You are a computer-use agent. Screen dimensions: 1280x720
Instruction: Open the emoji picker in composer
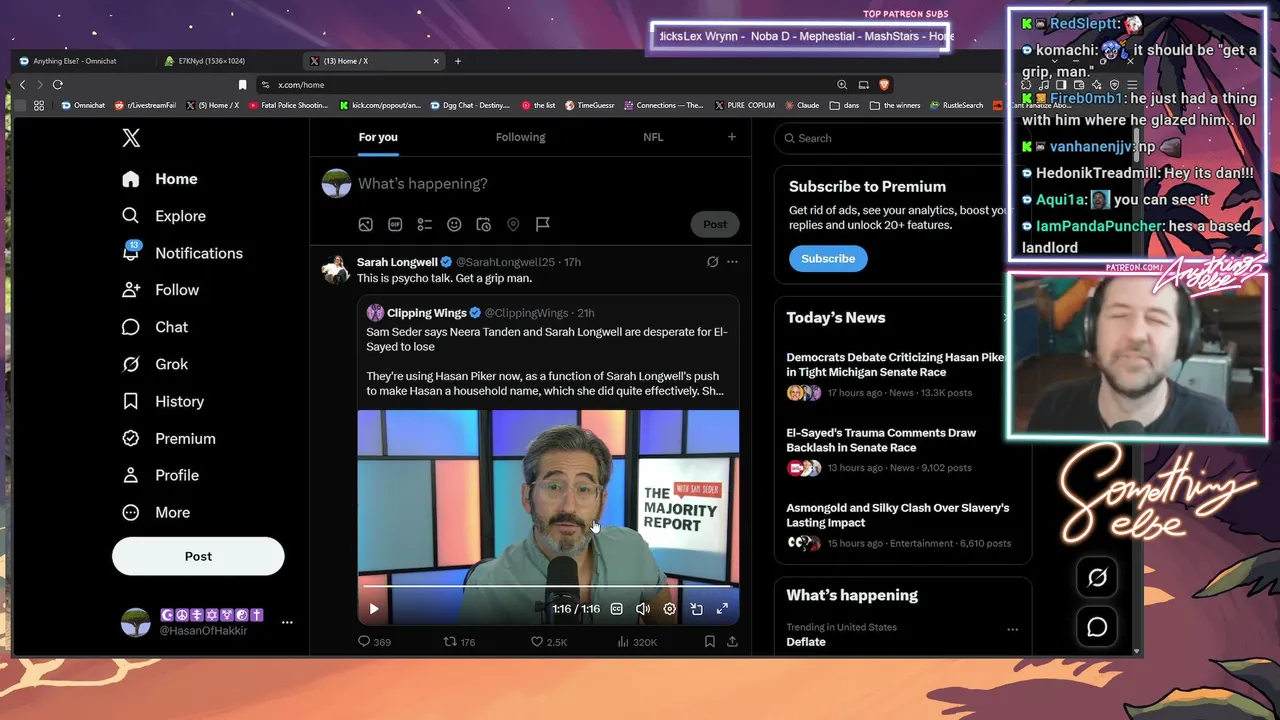(x=454, y=224)
